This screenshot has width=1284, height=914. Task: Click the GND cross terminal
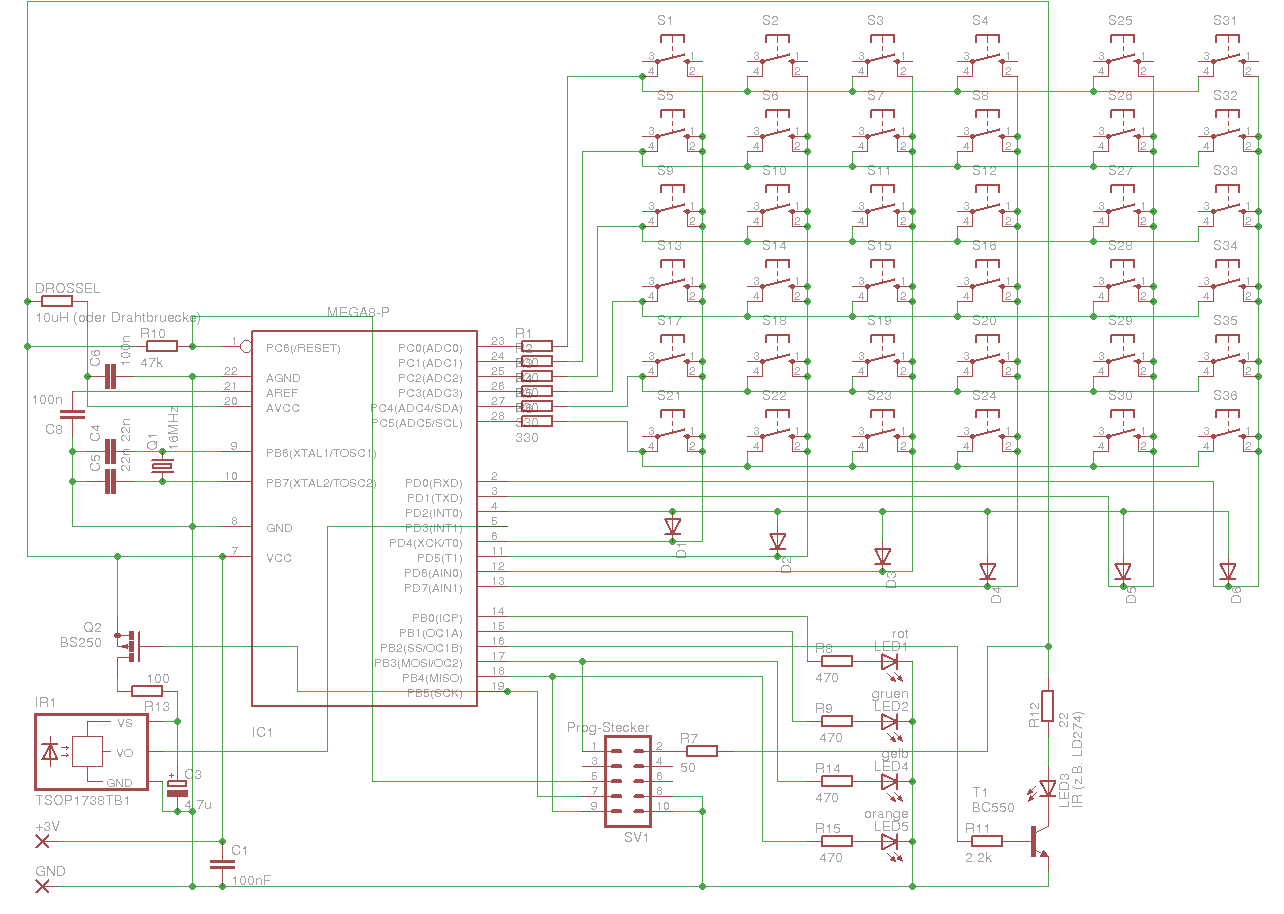coord(41,886)
